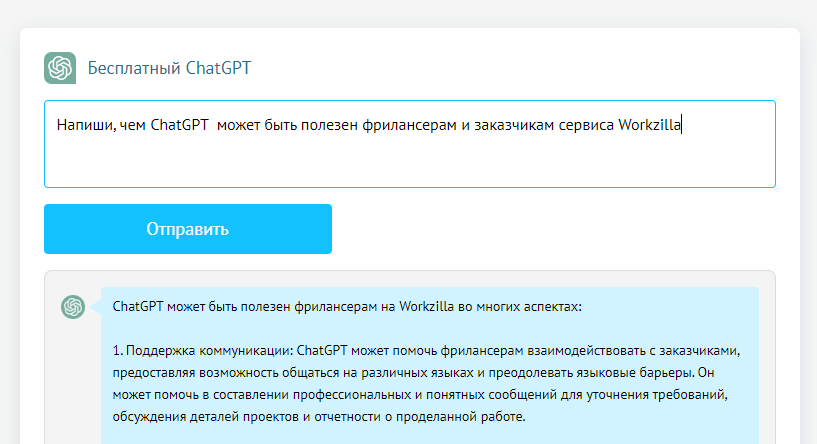This screenshot has height=444, width=817.
Task: Click the speech bubble tail beside the avatar
Action: (x=96, y=307)
